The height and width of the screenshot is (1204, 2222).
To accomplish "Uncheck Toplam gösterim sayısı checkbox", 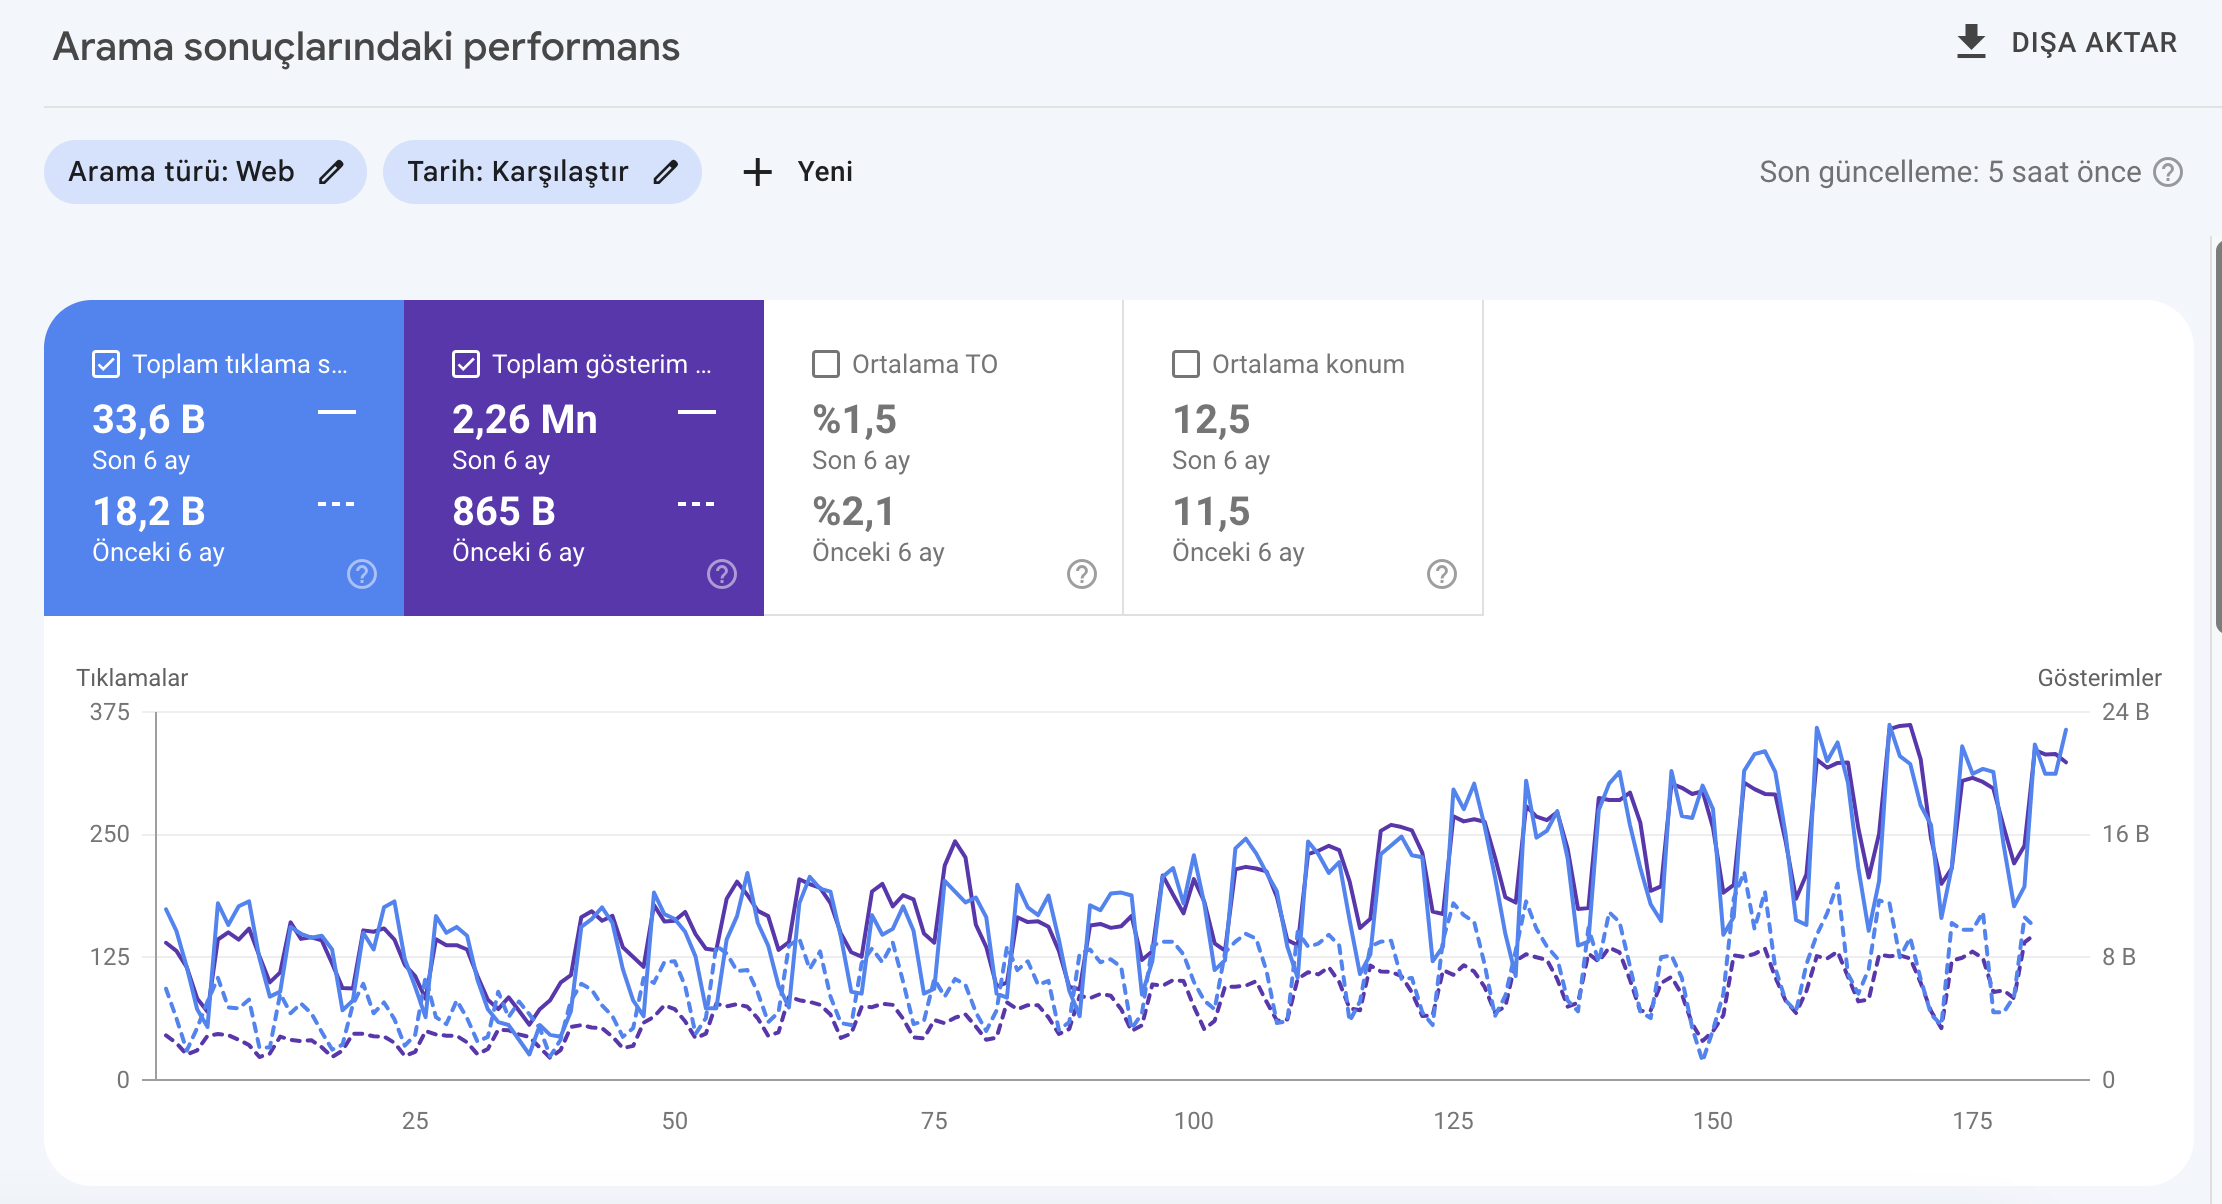I will coord(466,364).
